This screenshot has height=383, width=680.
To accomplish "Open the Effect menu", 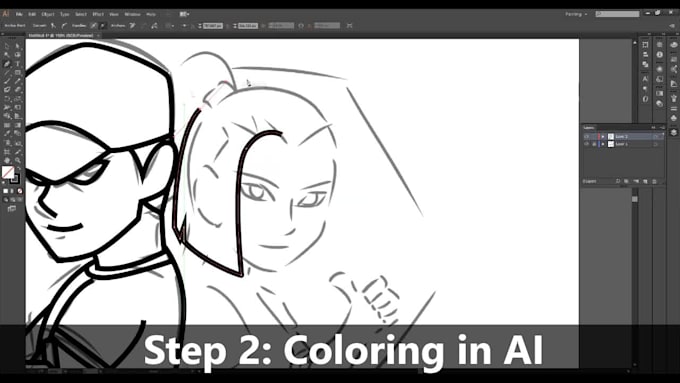I will pyautogui.click(x=98, y=14).
